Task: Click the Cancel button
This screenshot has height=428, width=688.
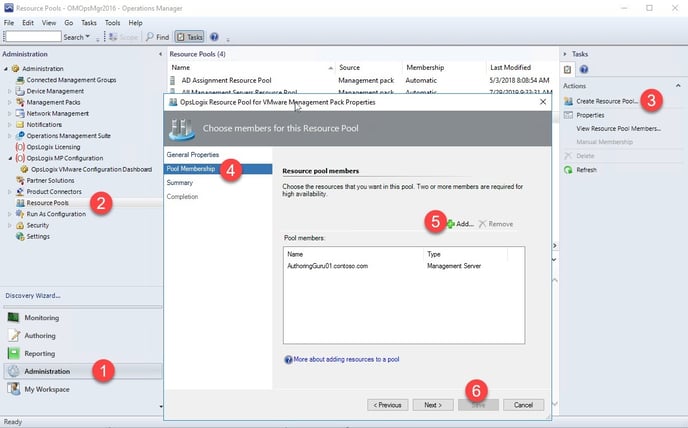Action: click(x=523, y=405)
